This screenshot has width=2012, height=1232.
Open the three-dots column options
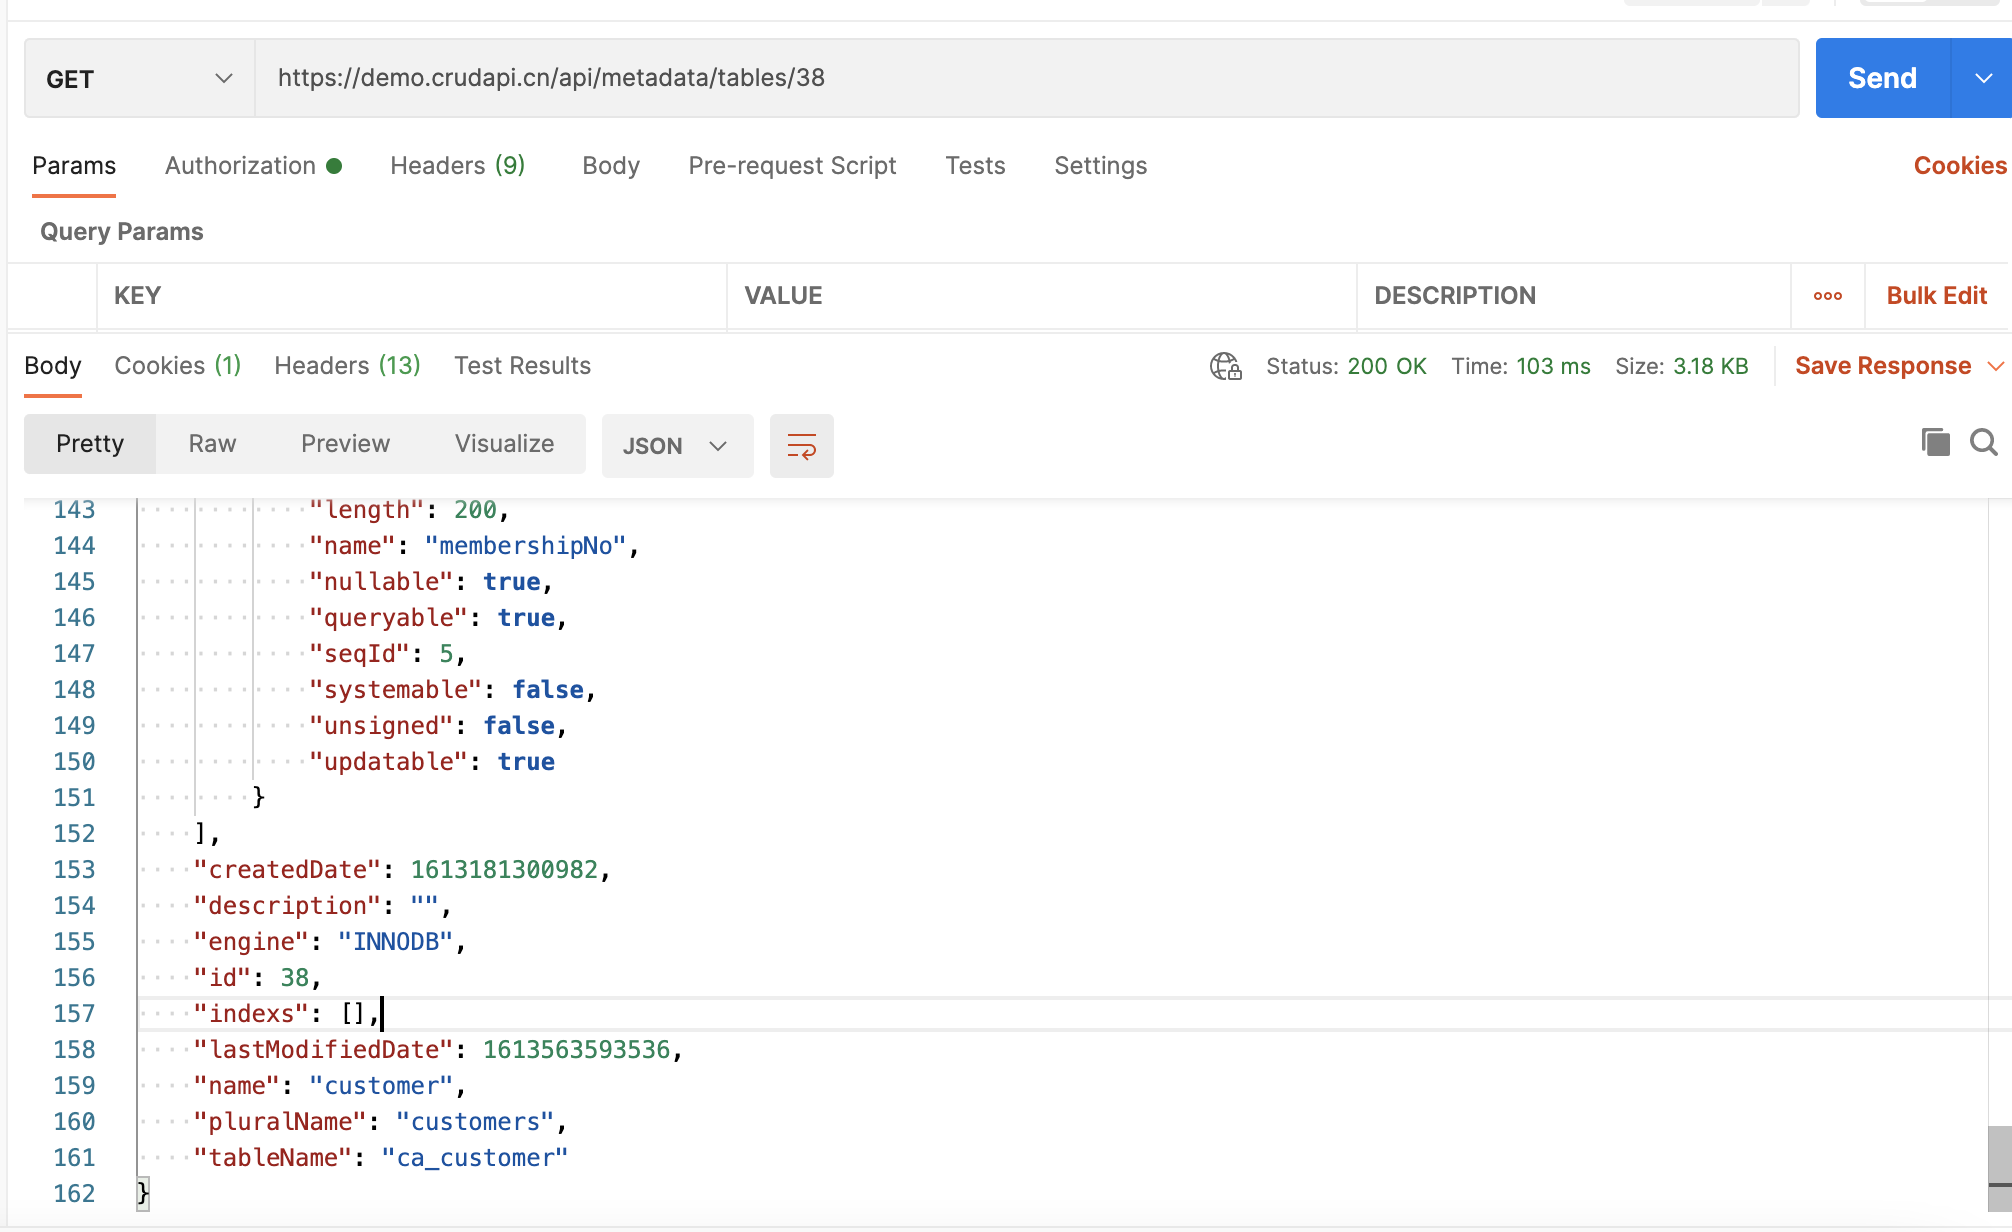pyautogui.click(x=1827, y=296)
